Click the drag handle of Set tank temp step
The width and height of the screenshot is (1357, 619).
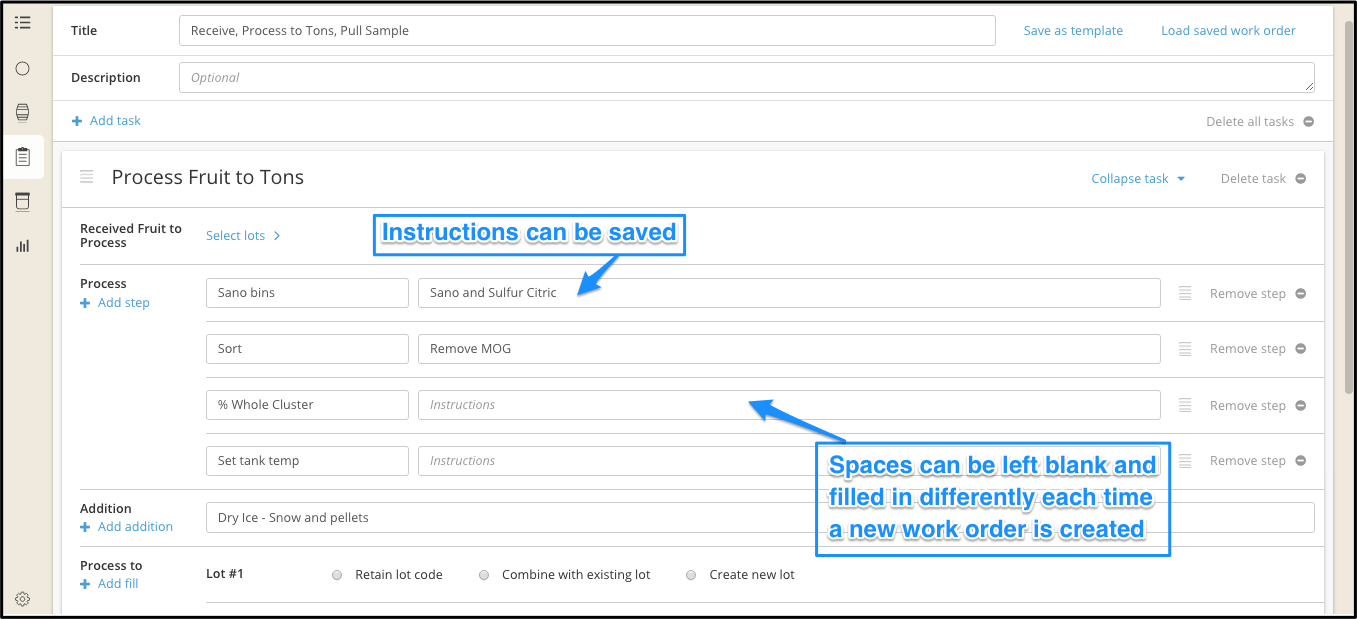1185,461
